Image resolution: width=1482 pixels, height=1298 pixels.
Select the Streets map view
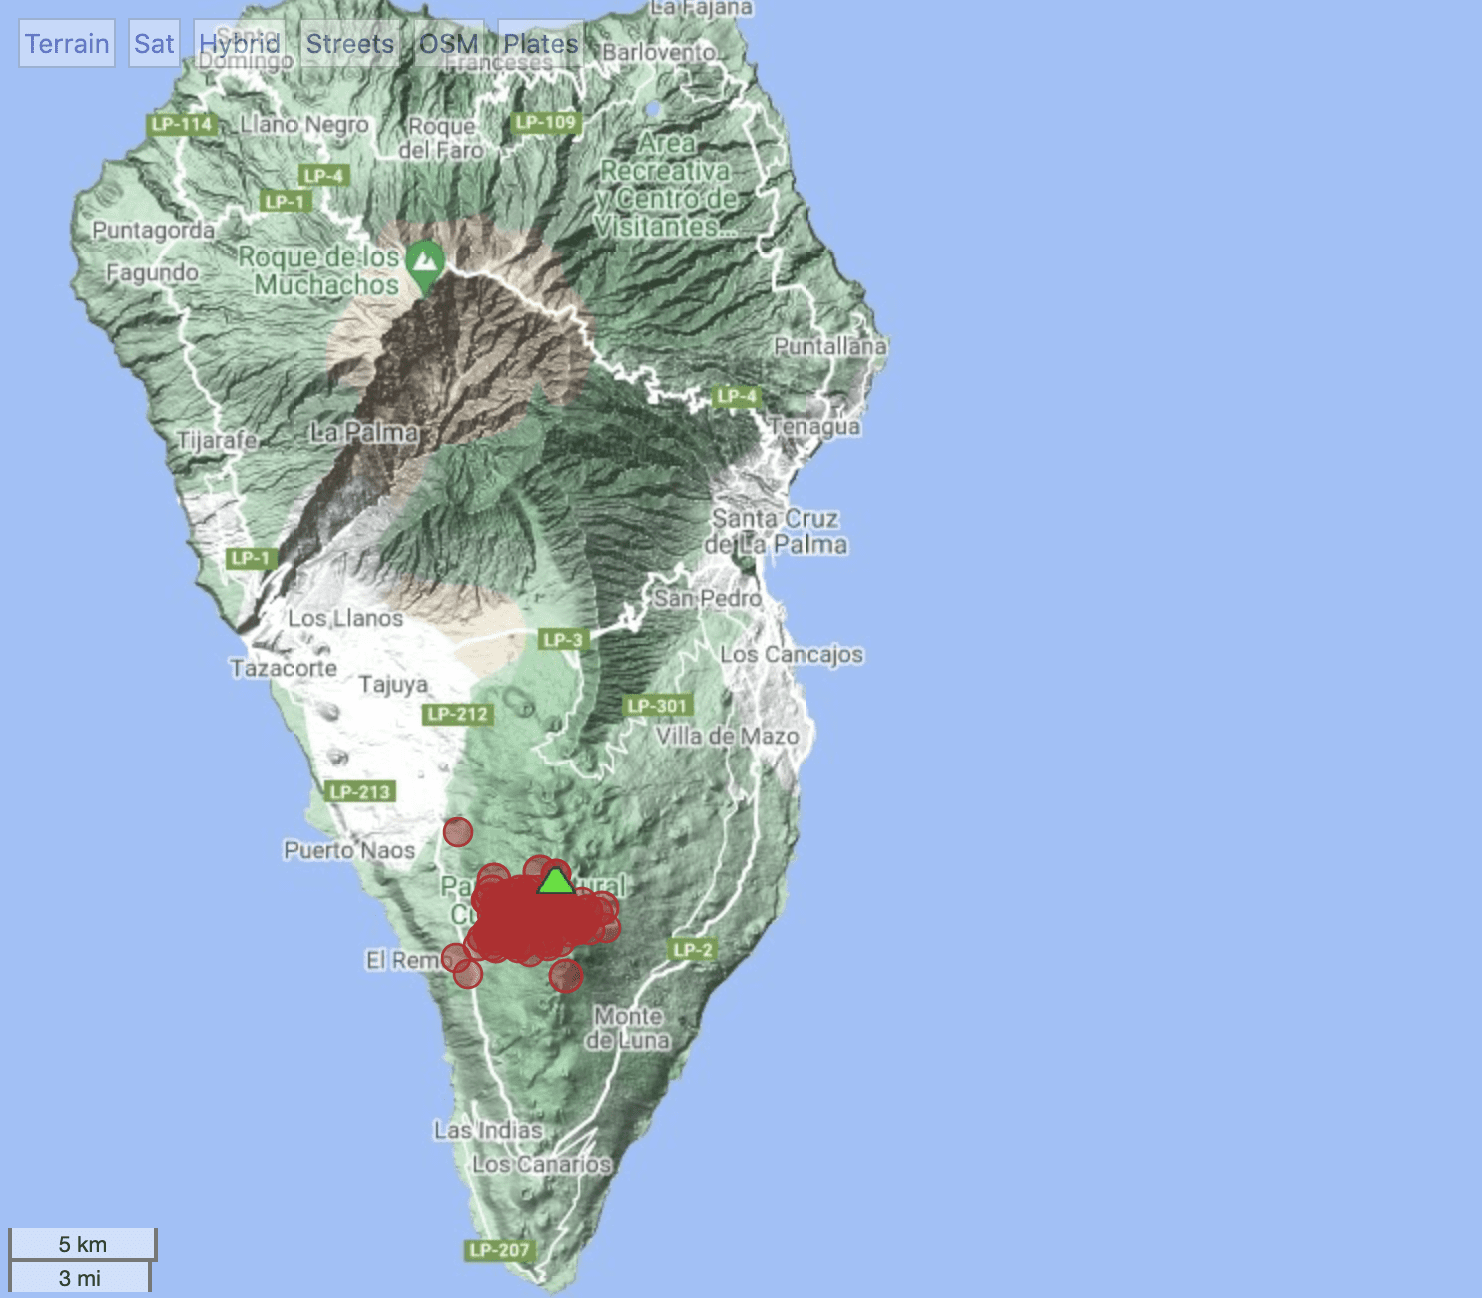point(350,44)
